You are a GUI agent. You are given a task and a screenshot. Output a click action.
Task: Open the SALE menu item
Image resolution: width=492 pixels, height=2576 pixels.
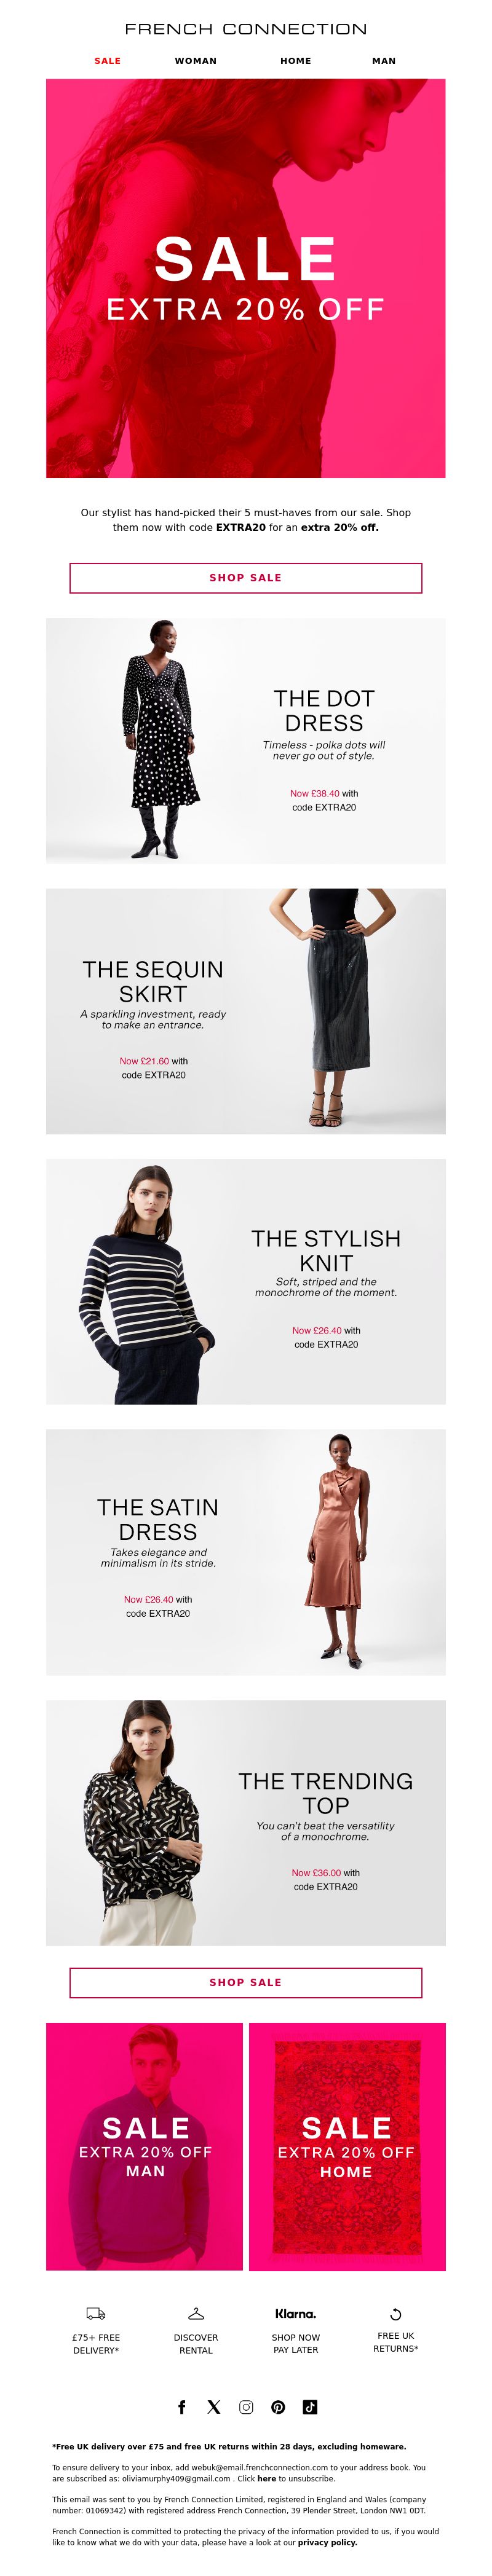(x=107, y=61)
